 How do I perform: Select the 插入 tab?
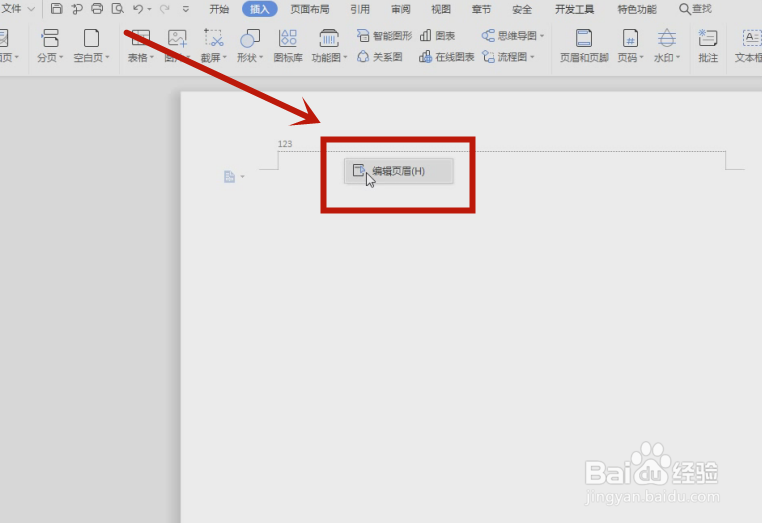pos(260,9)
